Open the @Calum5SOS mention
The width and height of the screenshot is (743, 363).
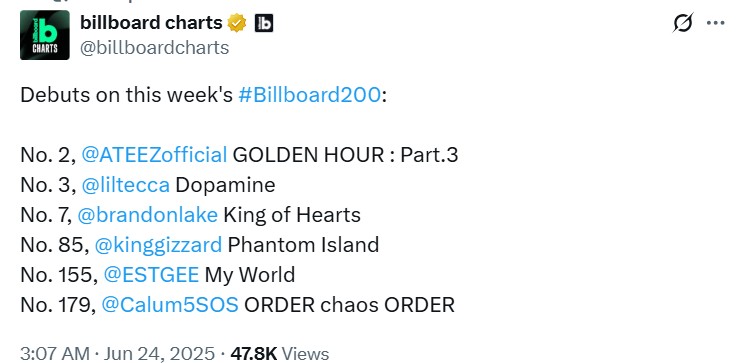(x=170, y=305)
